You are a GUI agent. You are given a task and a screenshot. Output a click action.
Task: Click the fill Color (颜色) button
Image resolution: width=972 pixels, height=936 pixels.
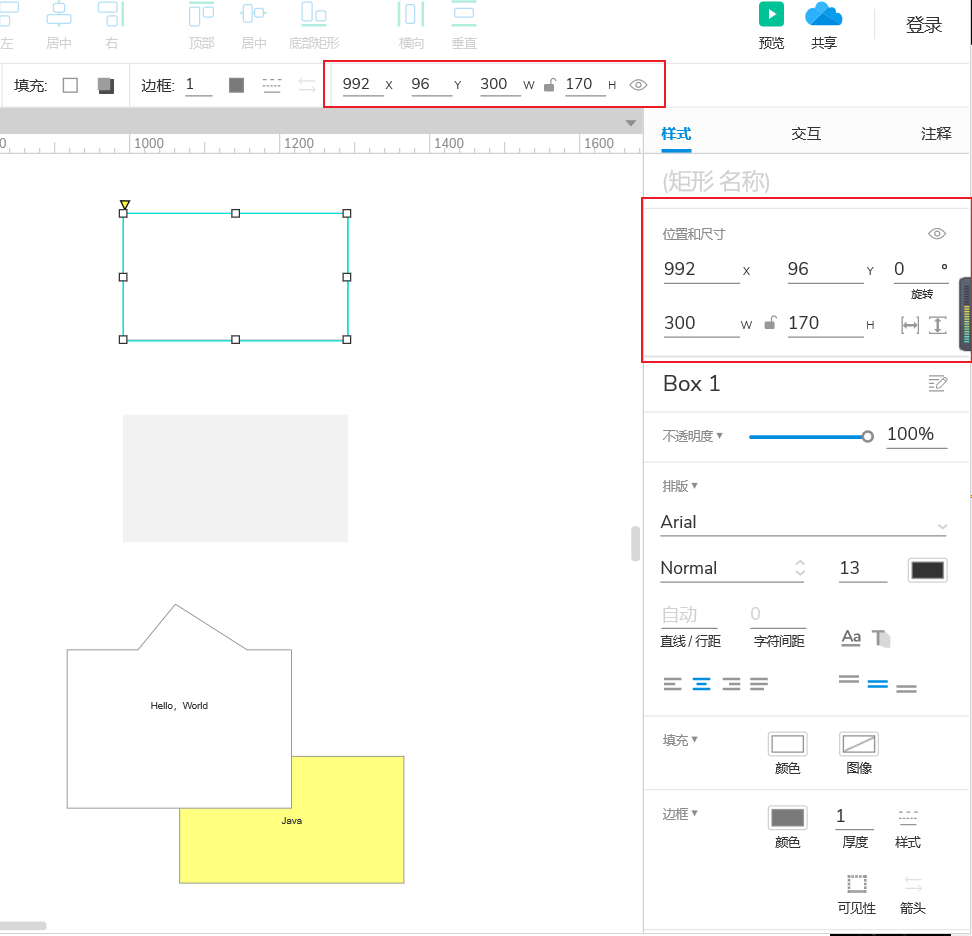point(787,744)
